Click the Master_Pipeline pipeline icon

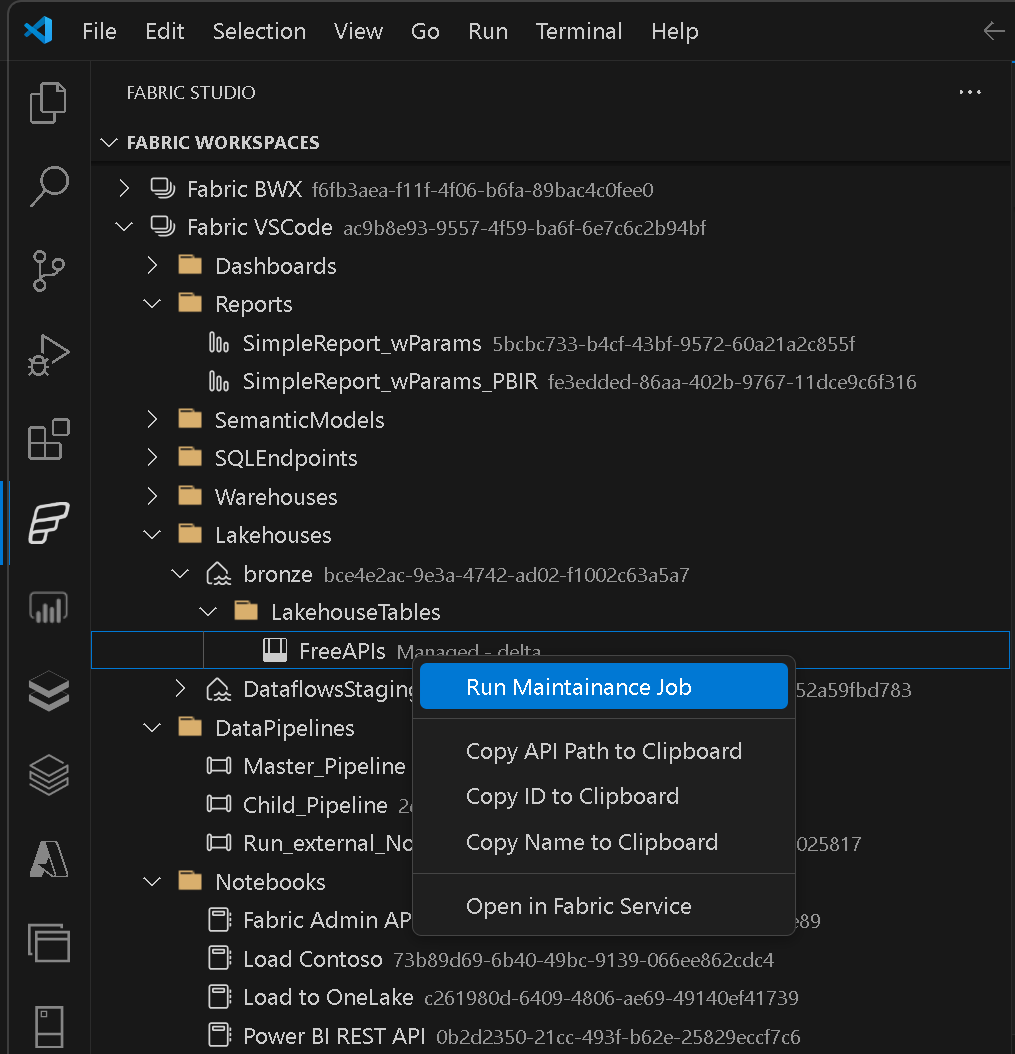[218, 766]
